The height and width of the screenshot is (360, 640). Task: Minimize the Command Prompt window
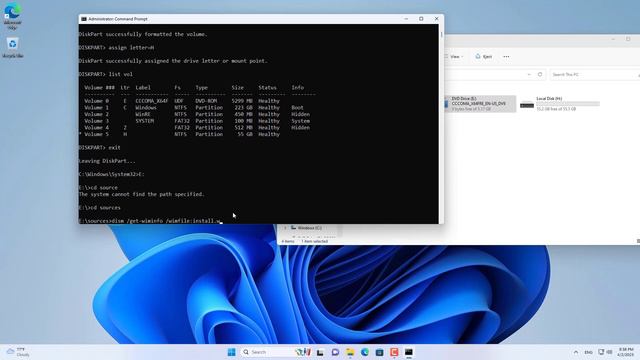(x=406, y=19)
